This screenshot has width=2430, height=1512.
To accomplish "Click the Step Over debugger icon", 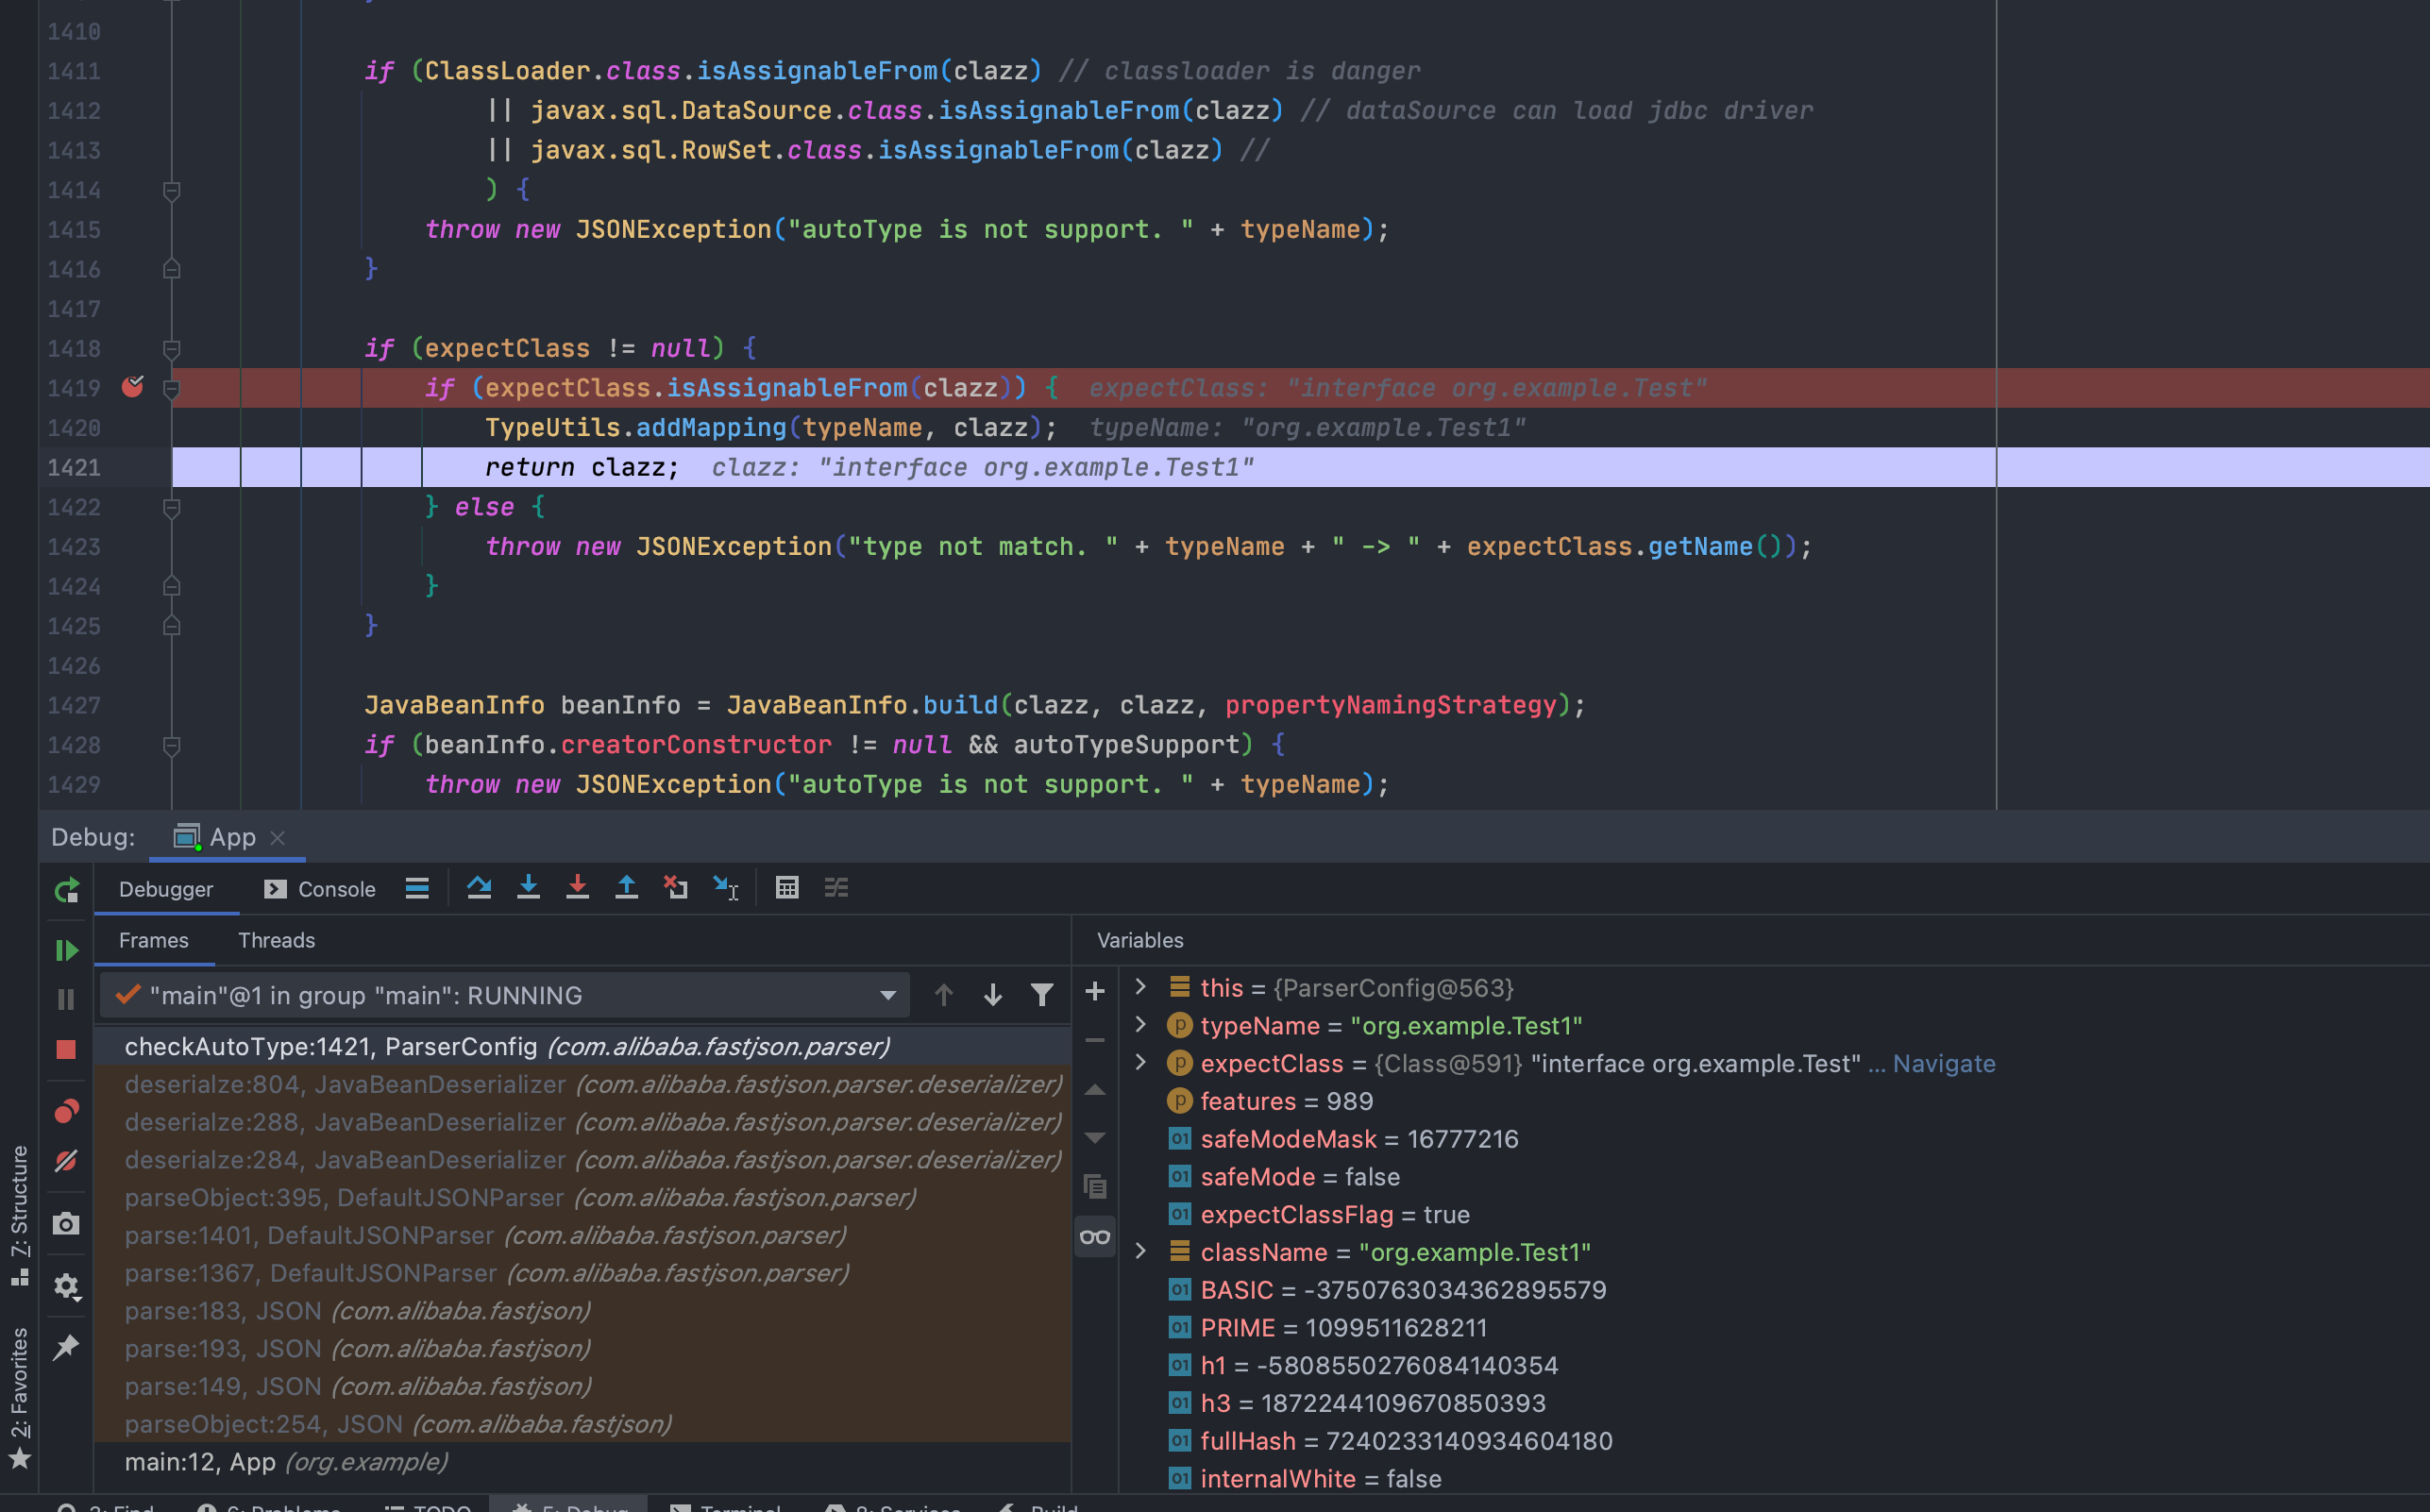I will pyautogui.click(x=479, y=888).
